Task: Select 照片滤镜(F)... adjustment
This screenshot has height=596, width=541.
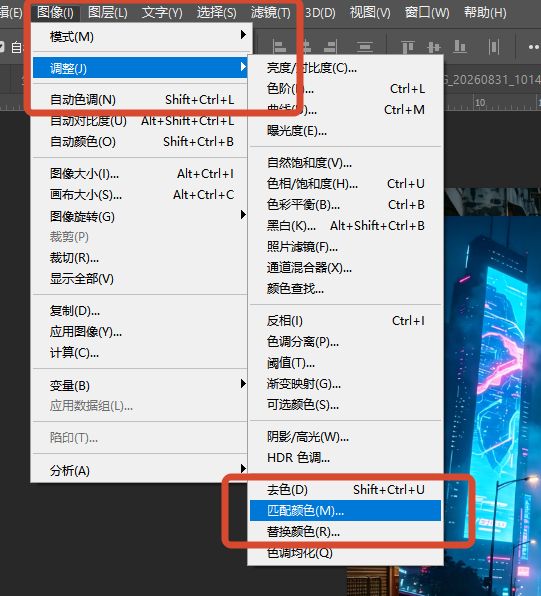Action: pos(346,247)
